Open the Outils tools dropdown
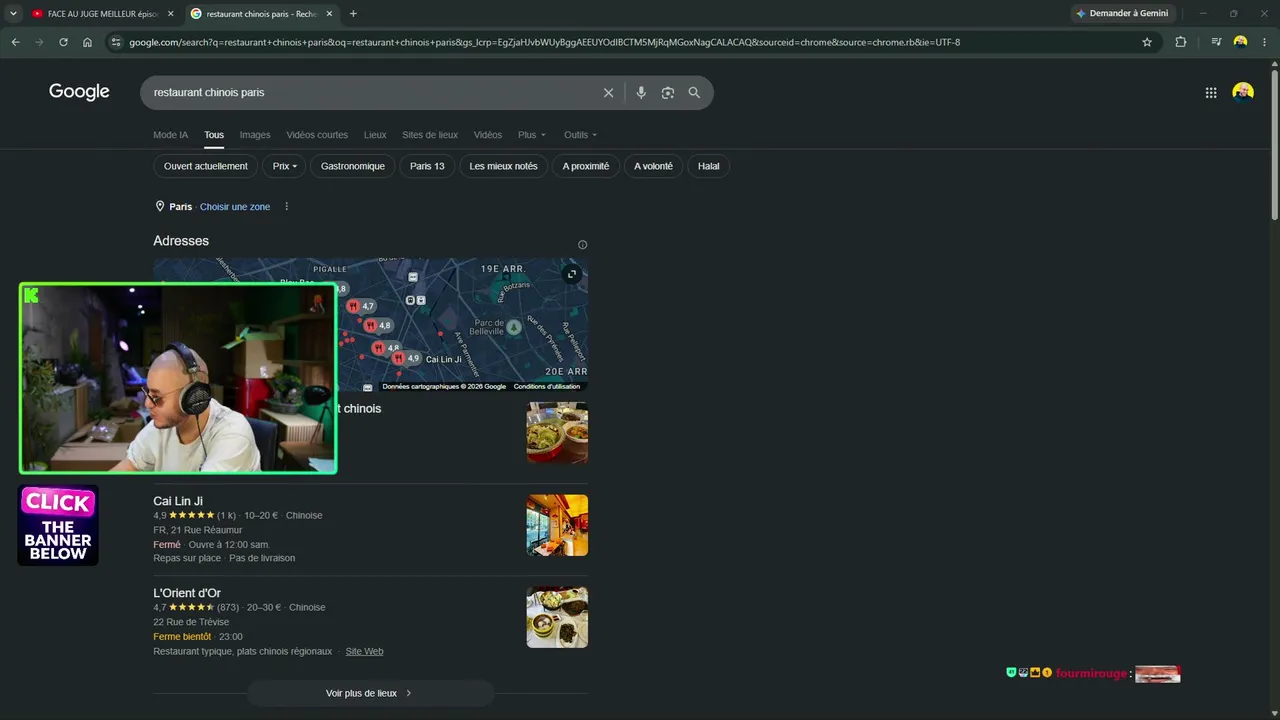Image resolution: width=1280 pixels, height=720 pixels. (x=580, y=135)
